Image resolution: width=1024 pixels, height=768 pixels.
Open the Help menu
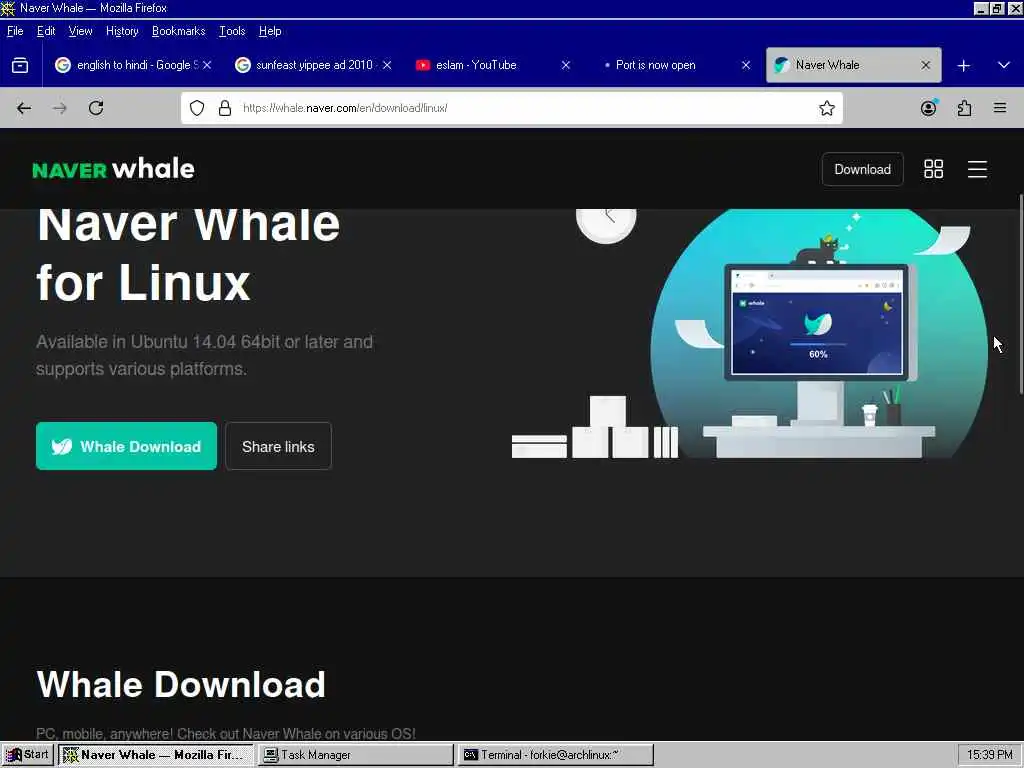tap(270, 31)
